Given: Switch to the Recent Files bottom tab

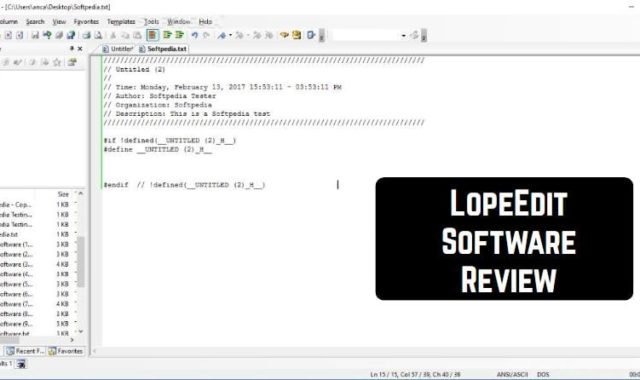Looking at the screenshot, I should pos(25,351).
